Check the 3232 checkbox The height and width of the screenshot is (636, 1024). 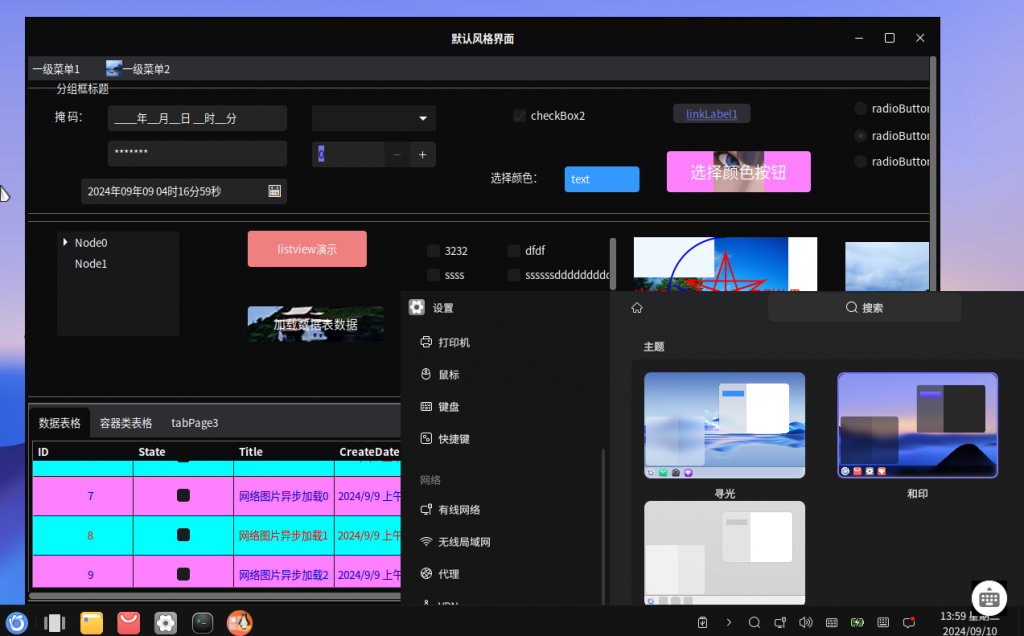433,250
